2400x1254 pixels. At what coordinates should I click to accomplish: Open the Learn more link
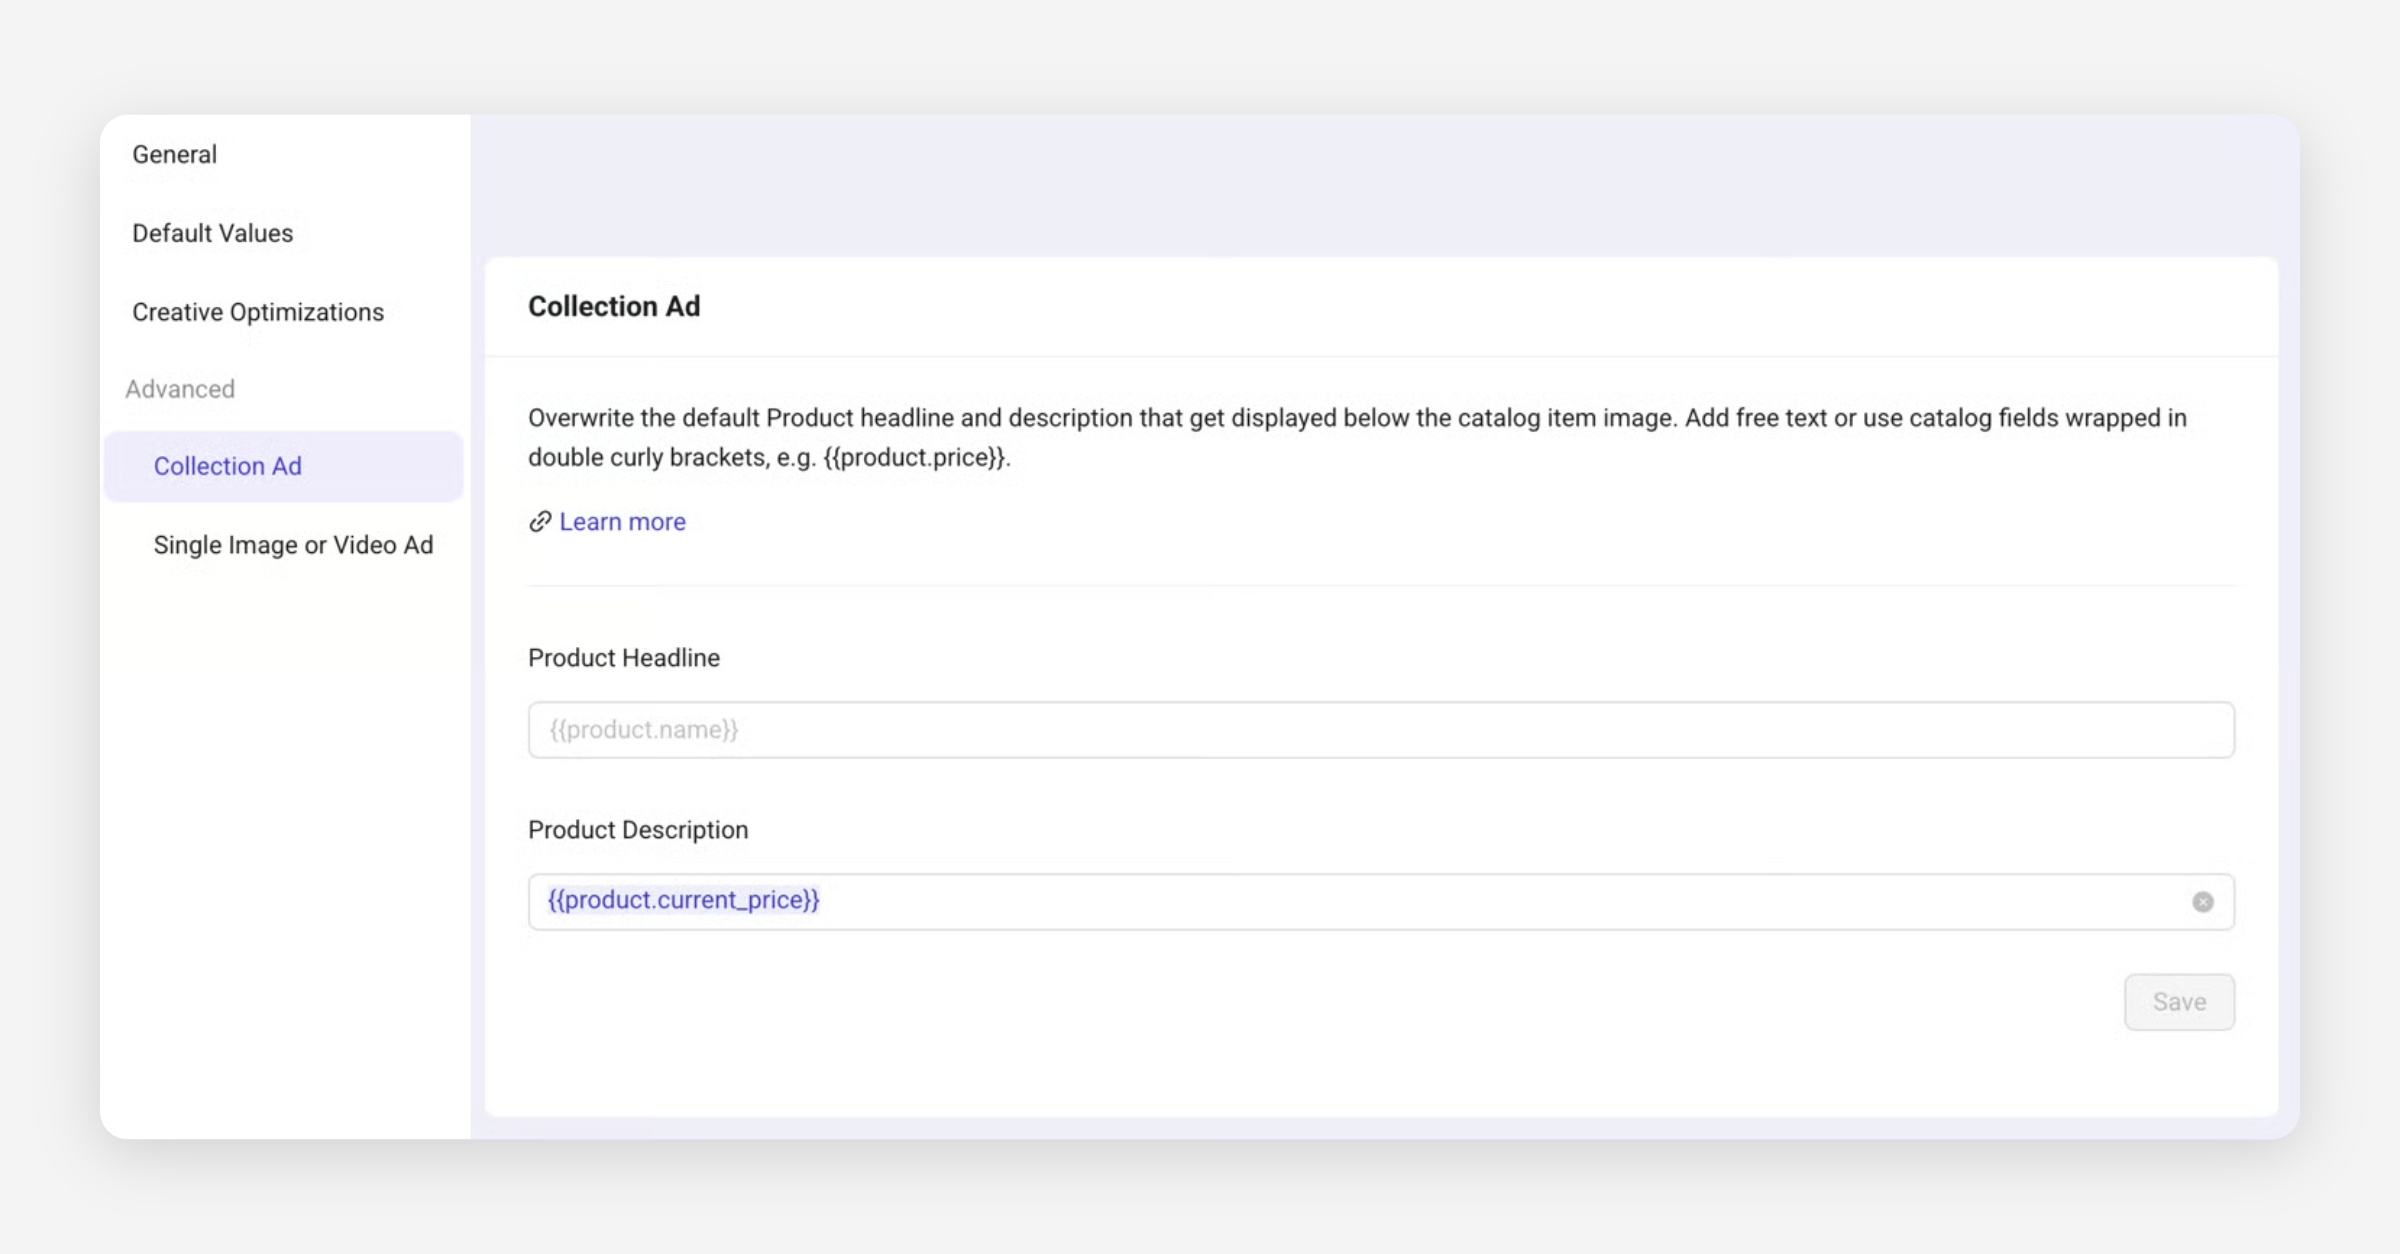point(622,522)
